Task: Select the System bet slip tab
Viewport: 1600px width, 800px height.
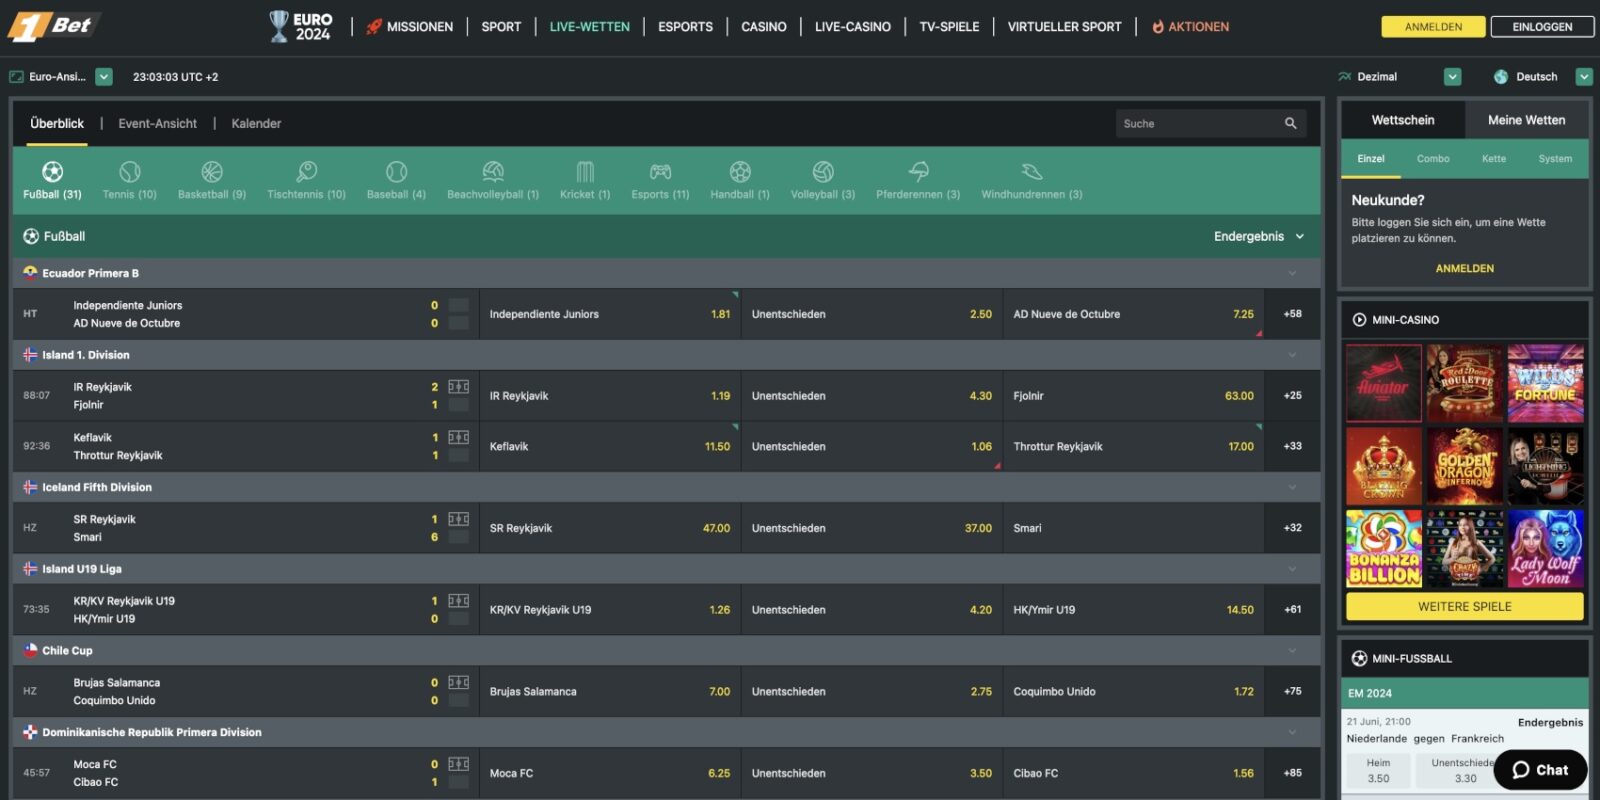Action: click(1555, 159)
